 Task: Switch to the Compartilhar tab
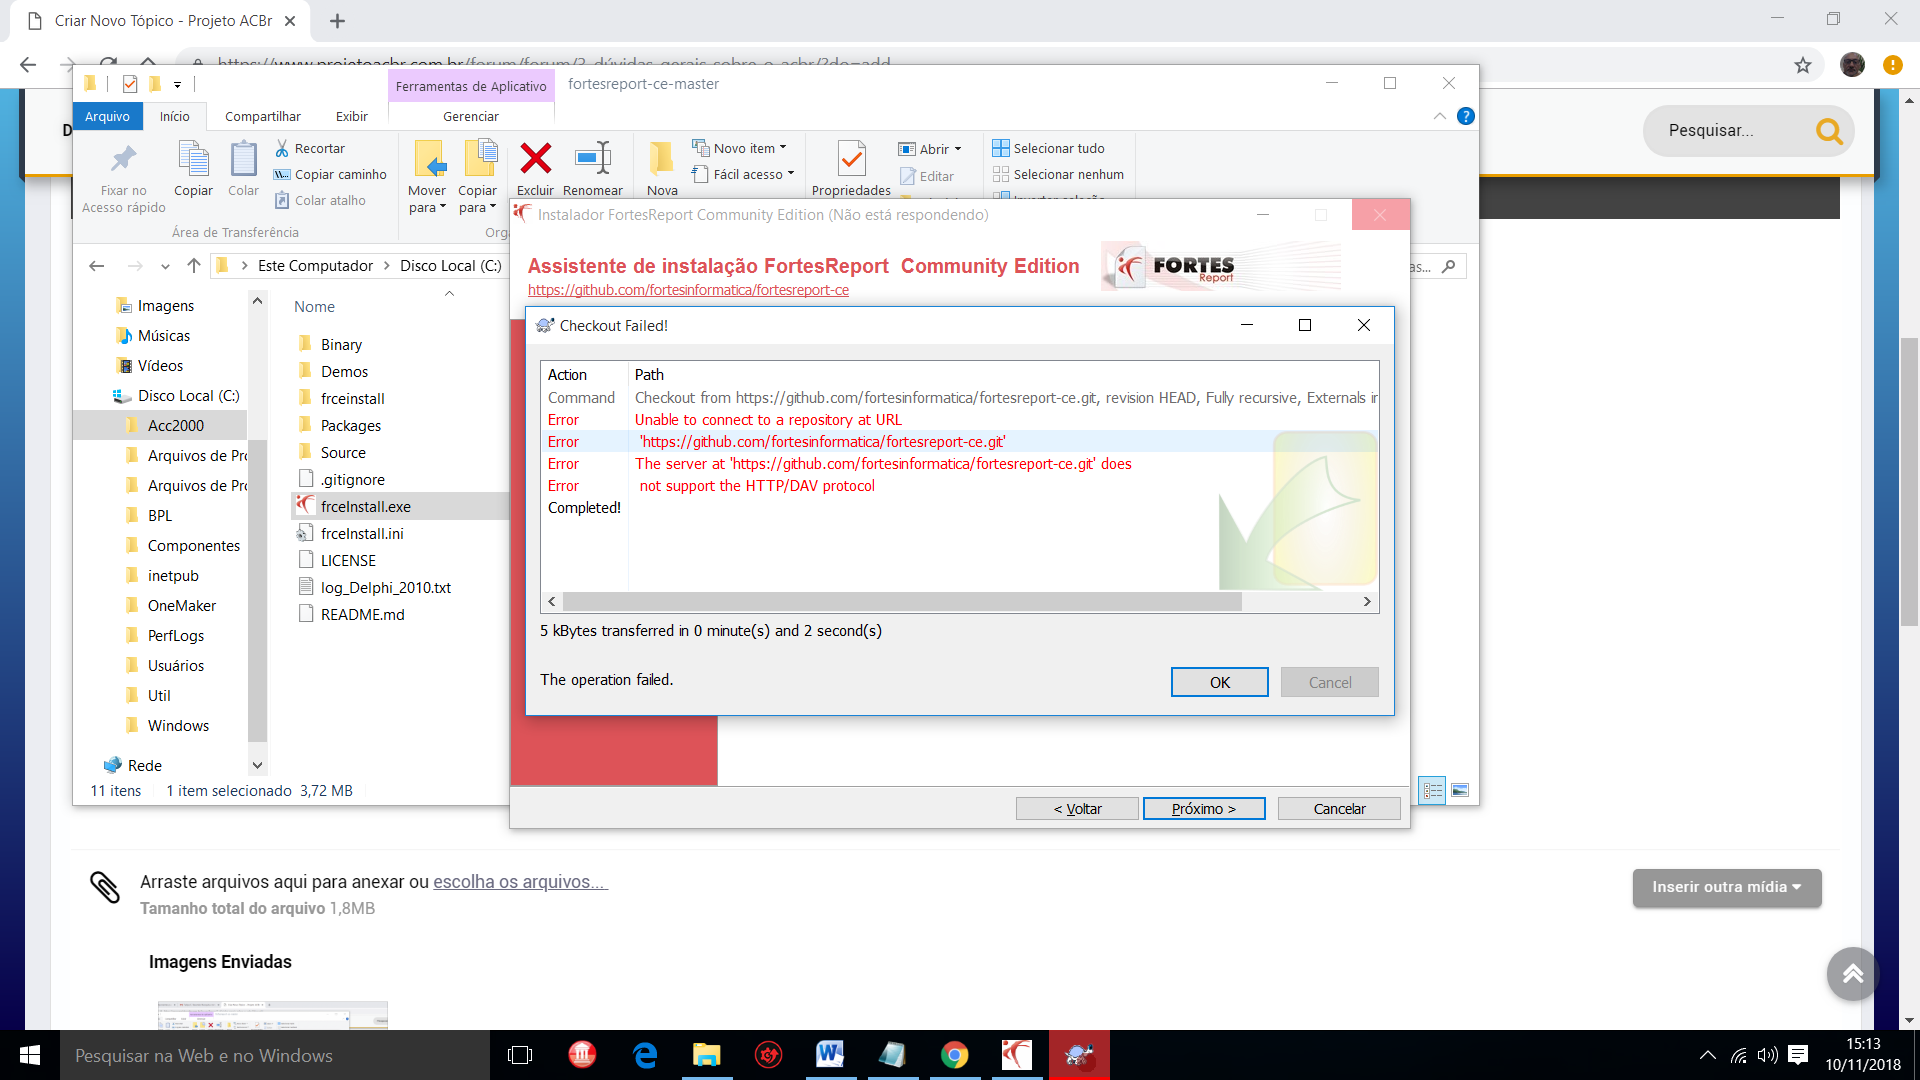(262, 116)
